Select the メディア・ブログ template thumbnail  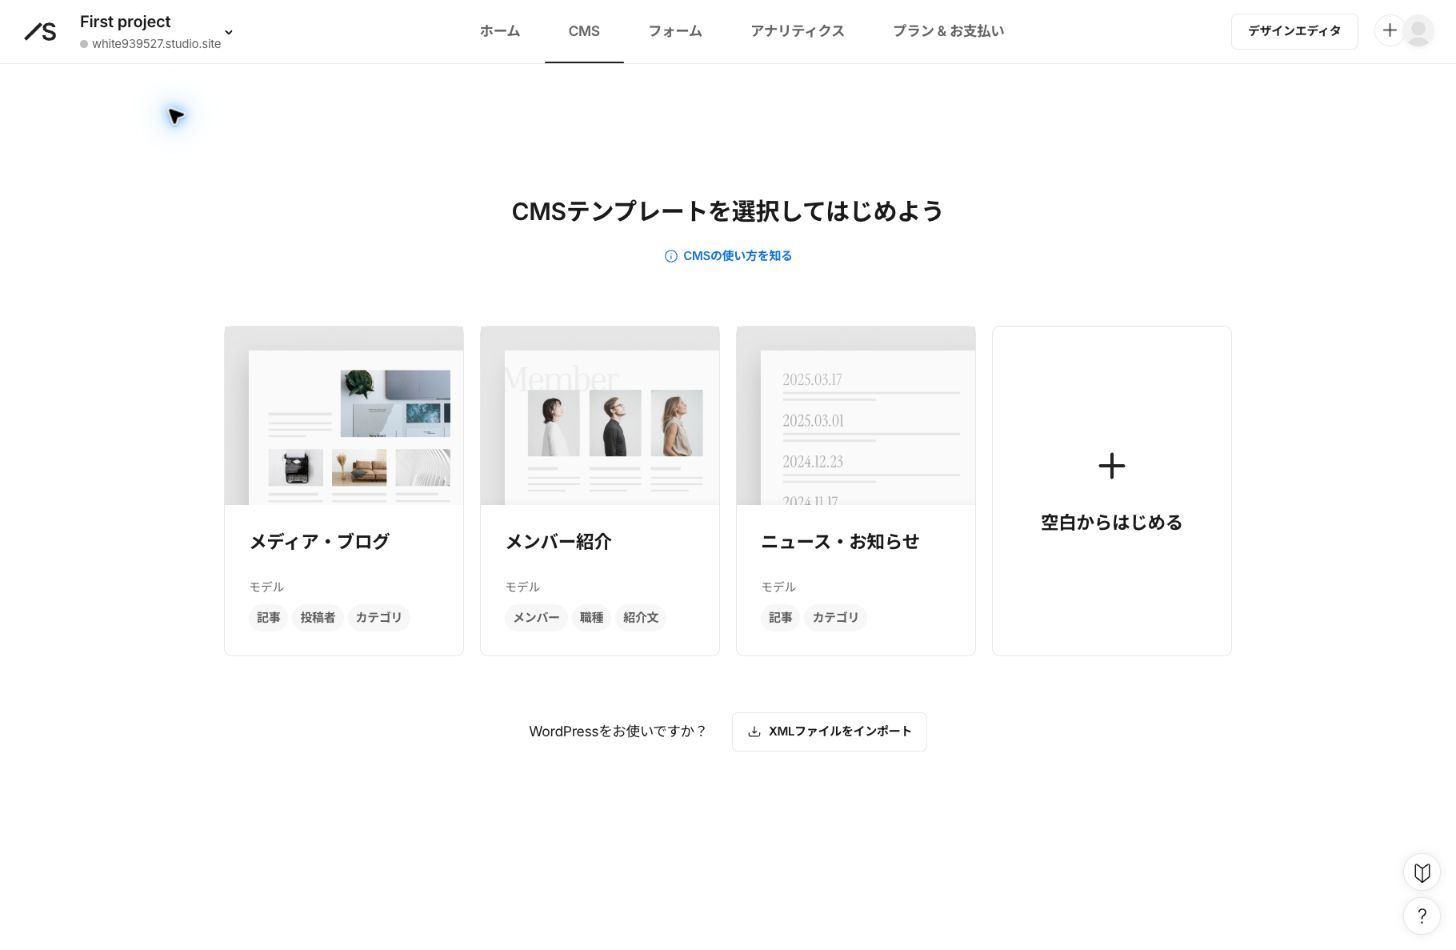click(344, 416)
